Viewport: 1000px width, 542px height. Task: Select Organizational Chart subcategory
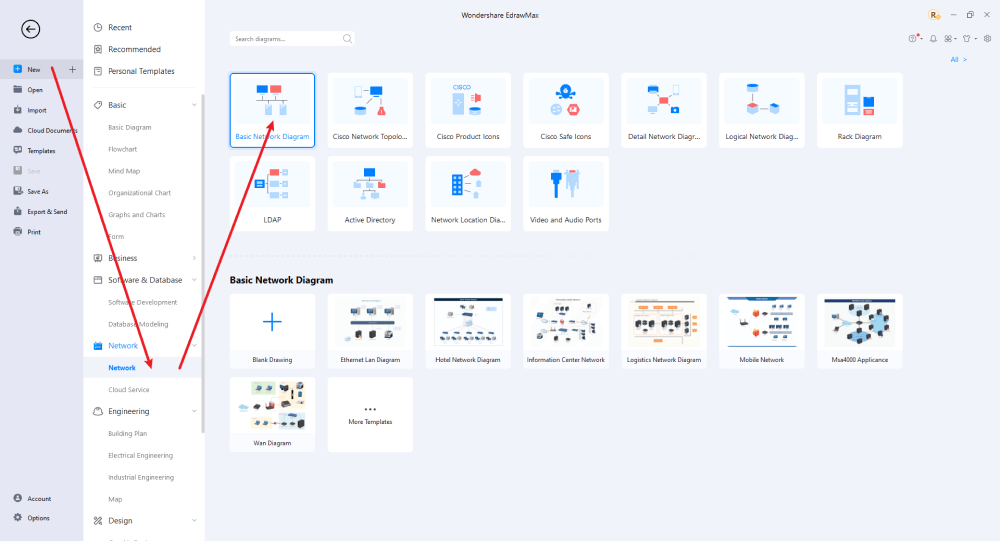point(139,193)
